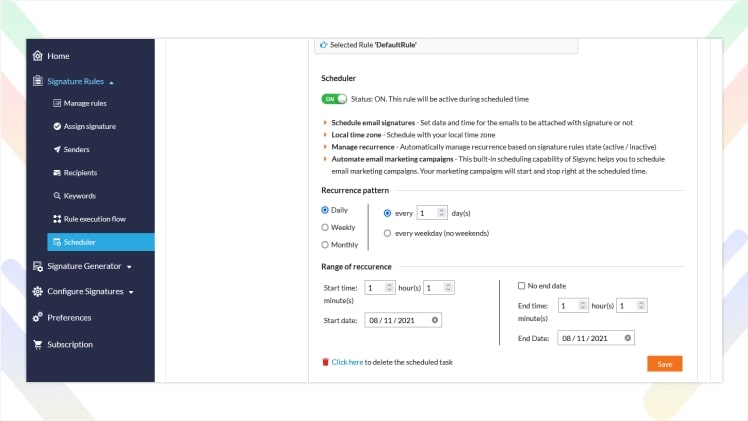Click the red trash delete icon
Viewport: 748px width, 421px height.
pos(325,362)
